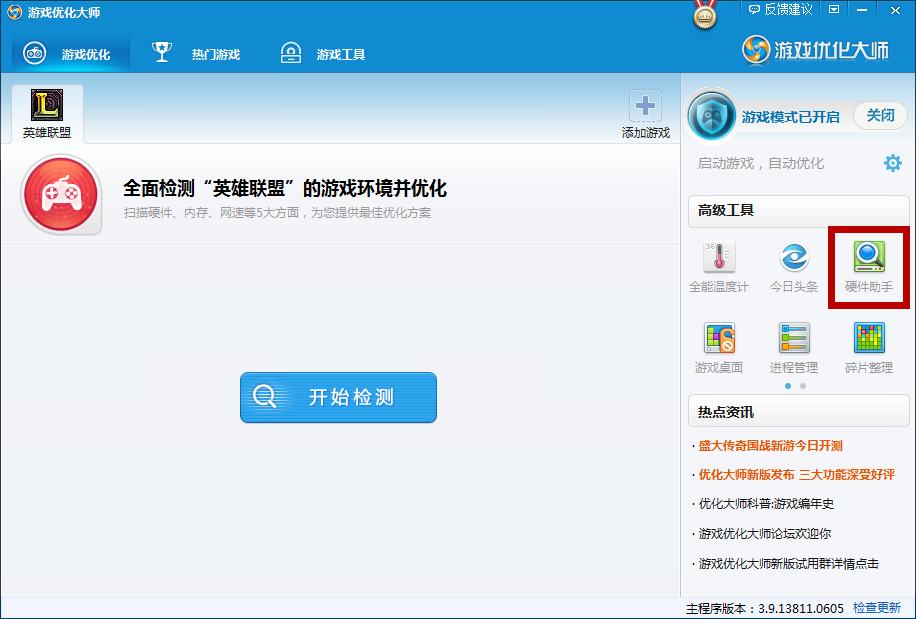The image size is (916, 619).
Task: Select the 游戏优化 tab
Action: (x=68, y=54)
